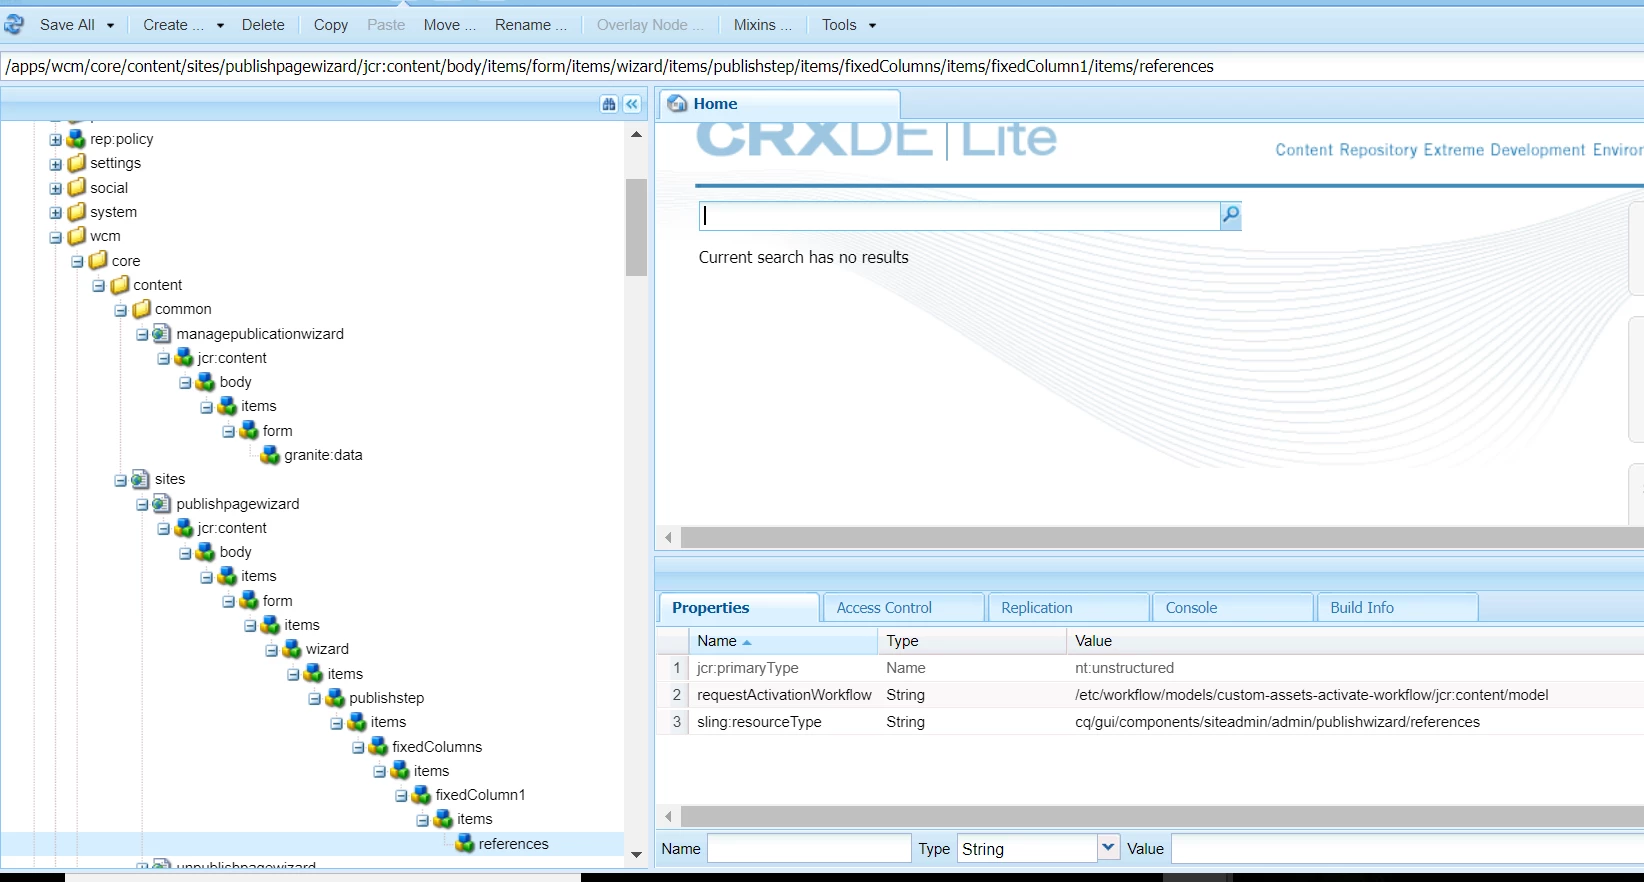
Task: Select the sling:resourceType property name
Action: (759, 722)
